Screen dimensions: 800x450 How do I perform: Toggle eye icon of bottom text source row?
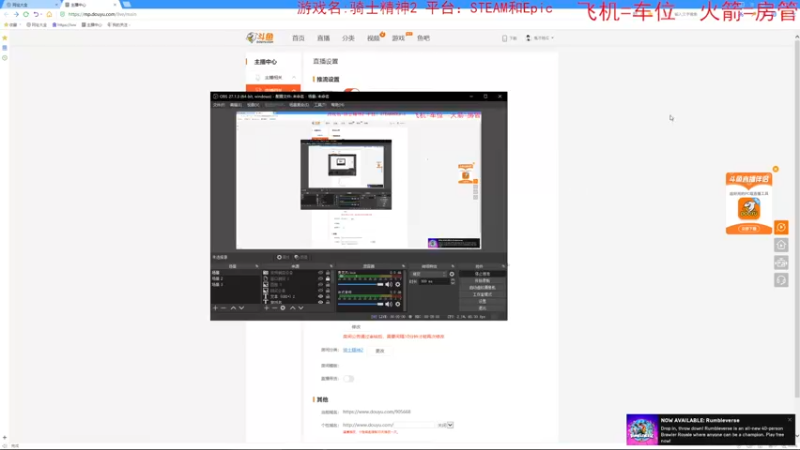click(320, 302)
